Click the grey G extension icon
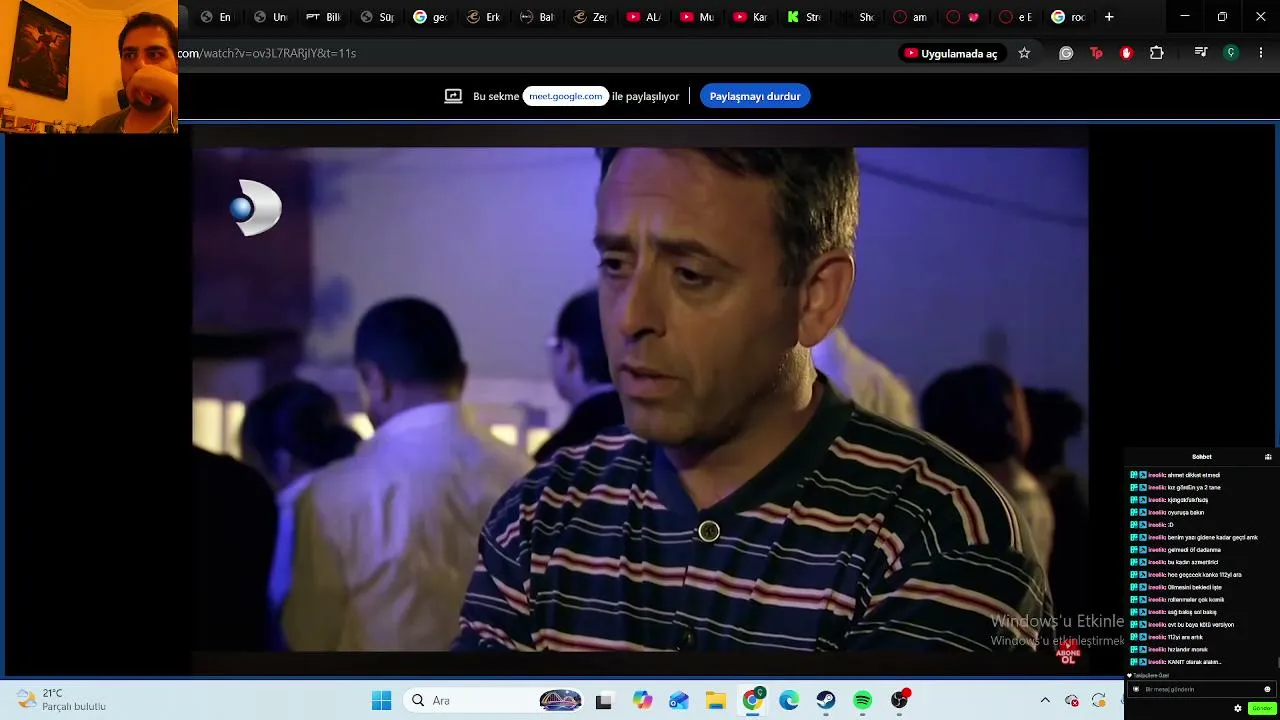This screenshot has height=720, width=1280. click(1066, 53)
